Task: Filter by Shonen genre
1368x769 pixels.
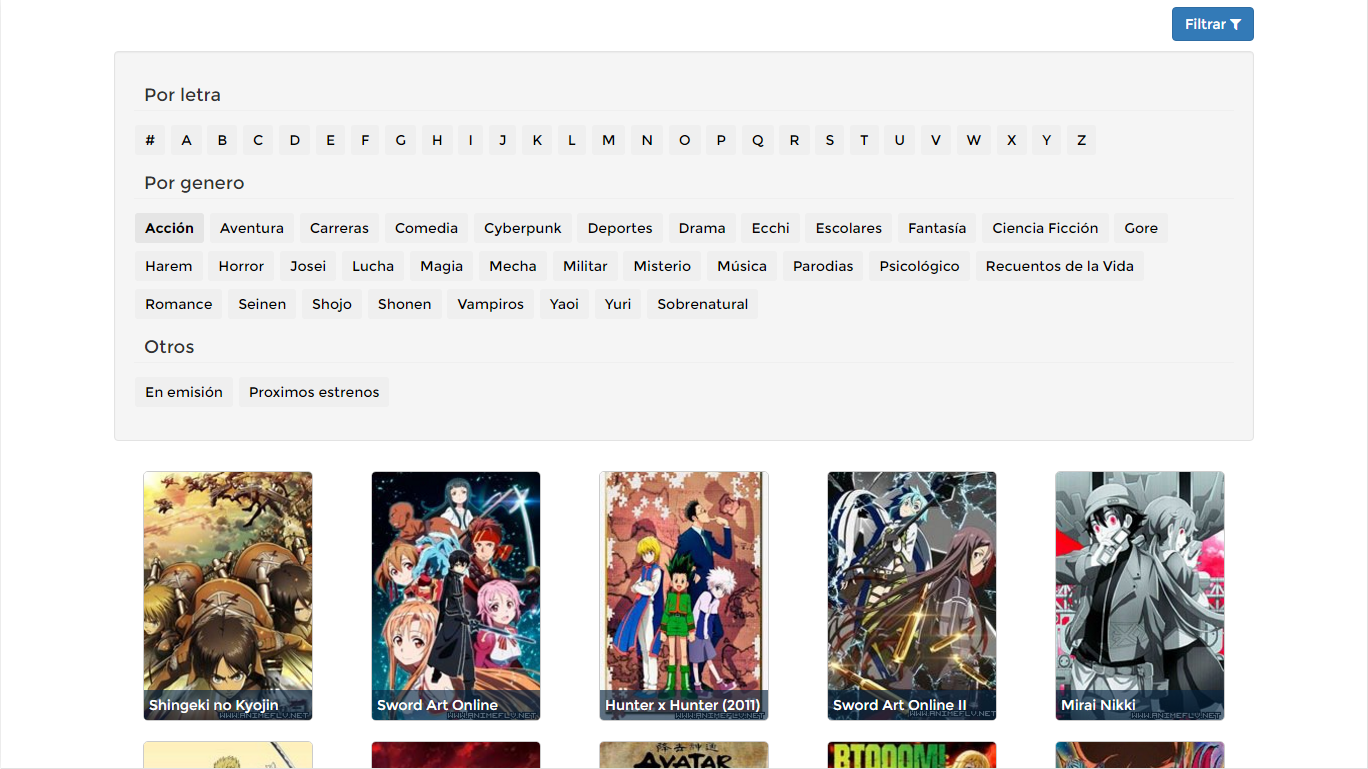Action: tap(405, 304)
